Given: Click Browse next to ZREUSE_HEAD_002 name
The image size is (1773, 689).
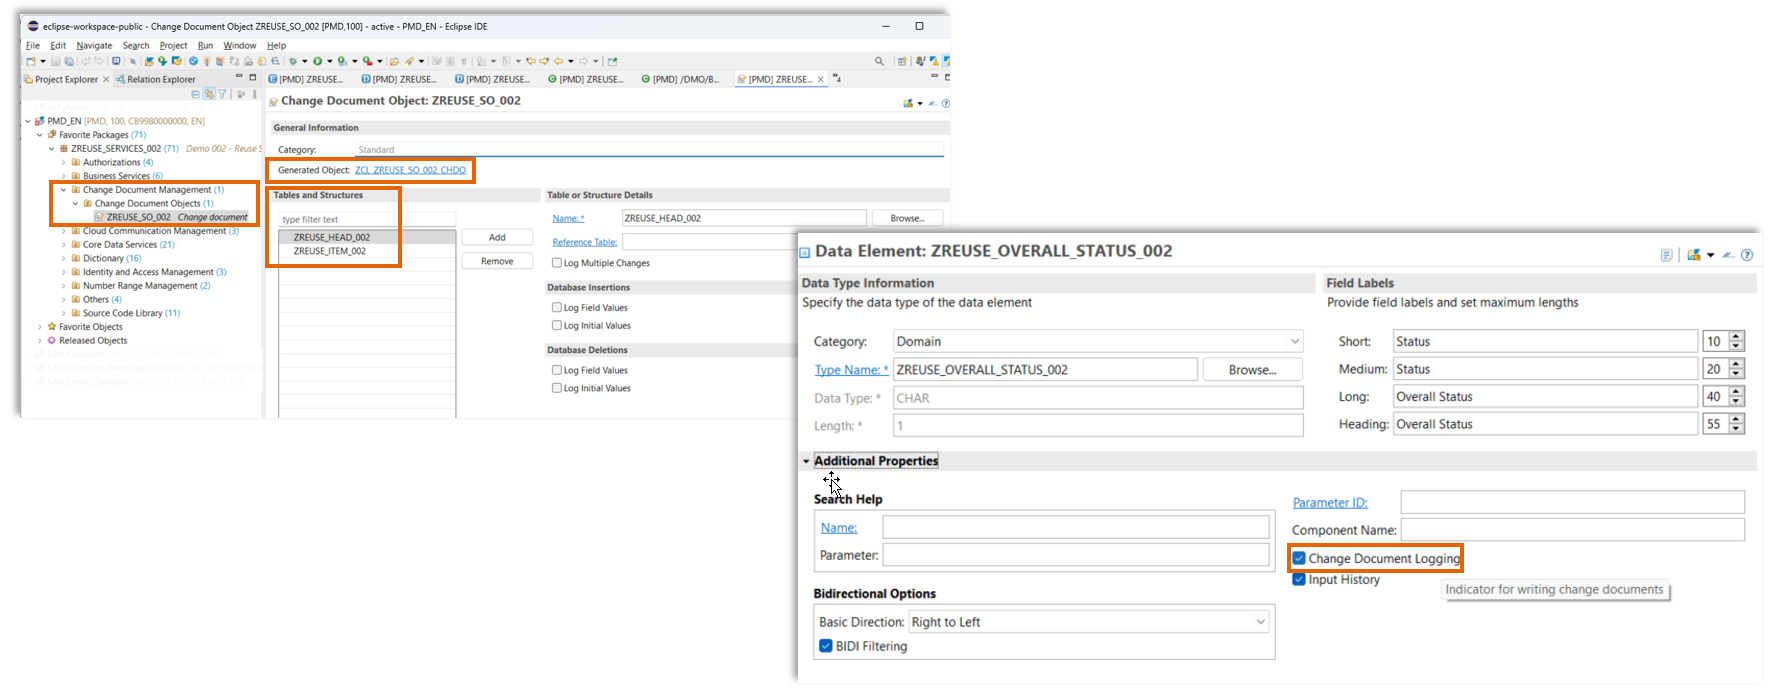Looking at the screenshot, I should tap(908, 218).
